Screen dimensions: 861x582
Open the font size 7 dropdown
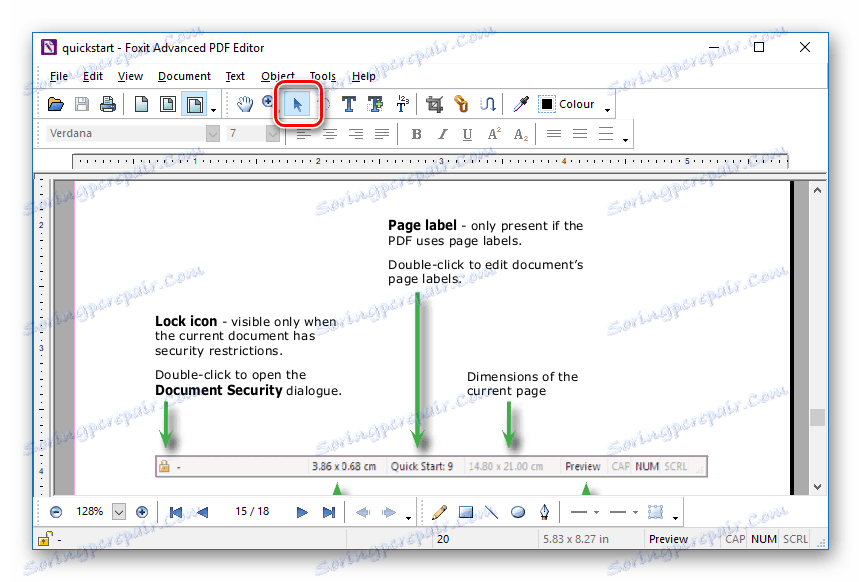click(x=272, y=133)
